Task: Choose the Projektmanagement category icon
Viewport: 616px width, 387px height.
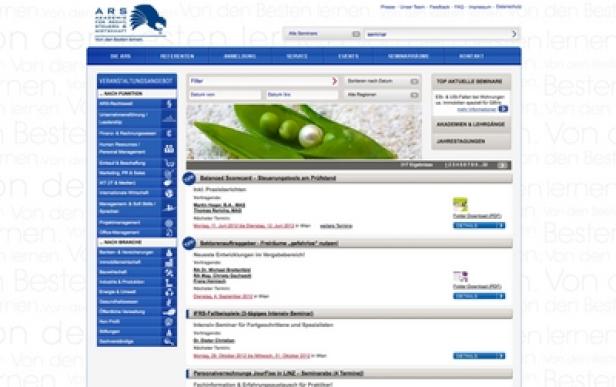Action: tap(169, 223)
